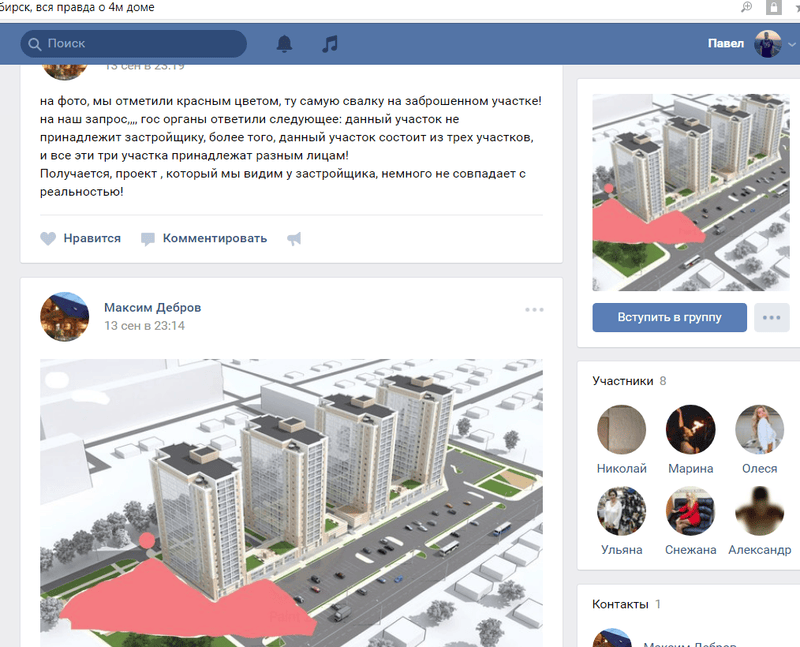800x647 pixels.
Task: Like the post with the heart icon
Action: click(x=48, y=239)
